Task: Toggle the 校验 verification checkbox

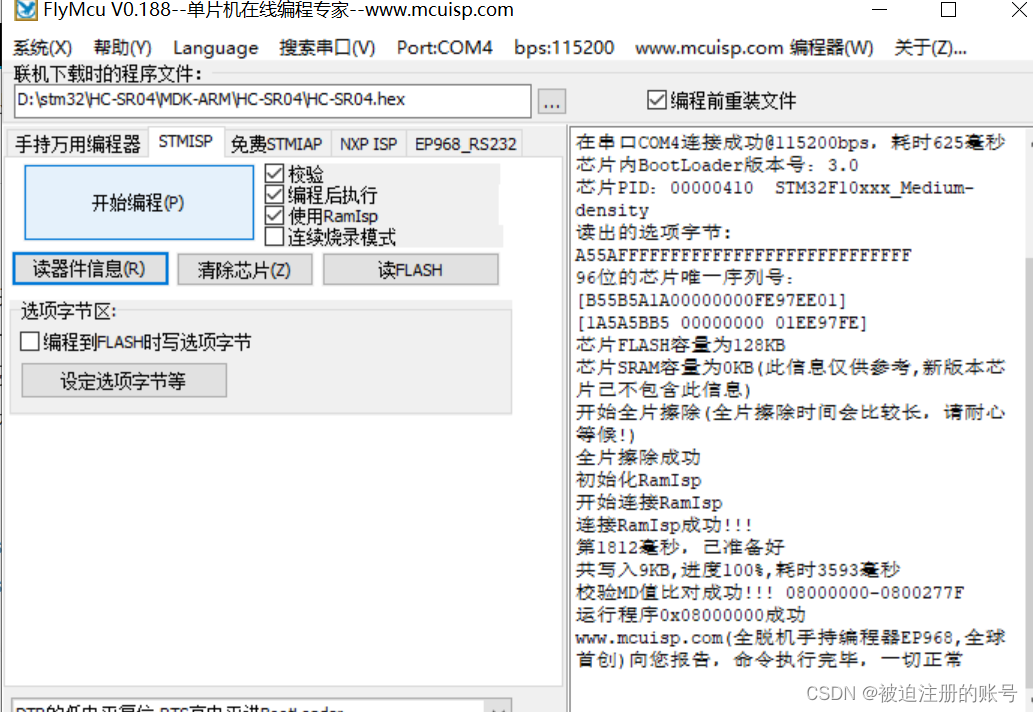Action: pyautogui.click(x=275, y=172)
